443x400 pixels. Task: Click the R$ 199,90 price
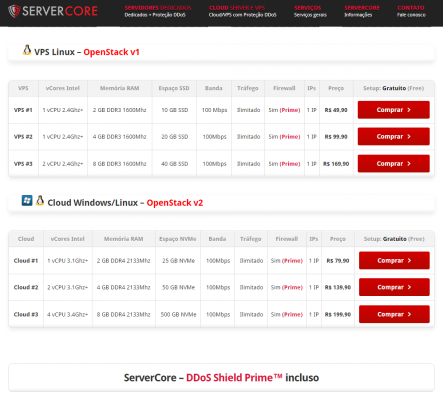tap(338, 314)
